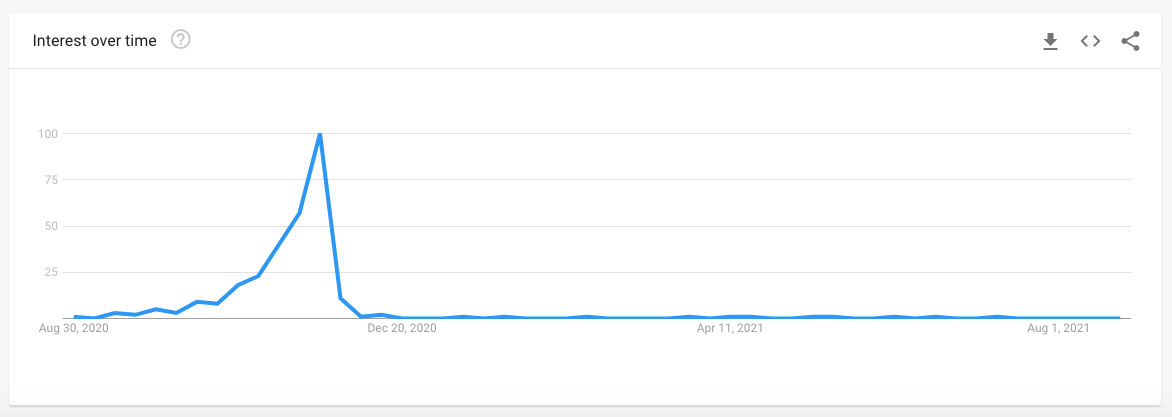Share the interest over time chart
Viewport: 1172px width, 417px height.
tap(1130, 41)
